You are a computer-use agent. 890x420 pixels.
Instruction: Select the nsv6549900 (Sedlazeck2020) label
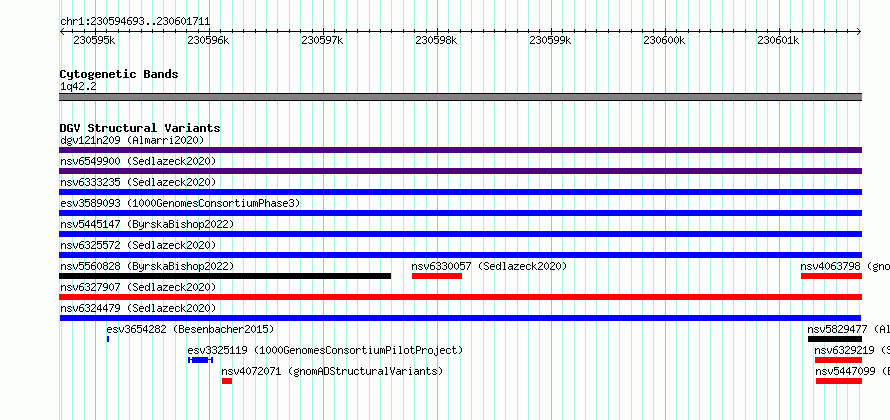point(138,161)
